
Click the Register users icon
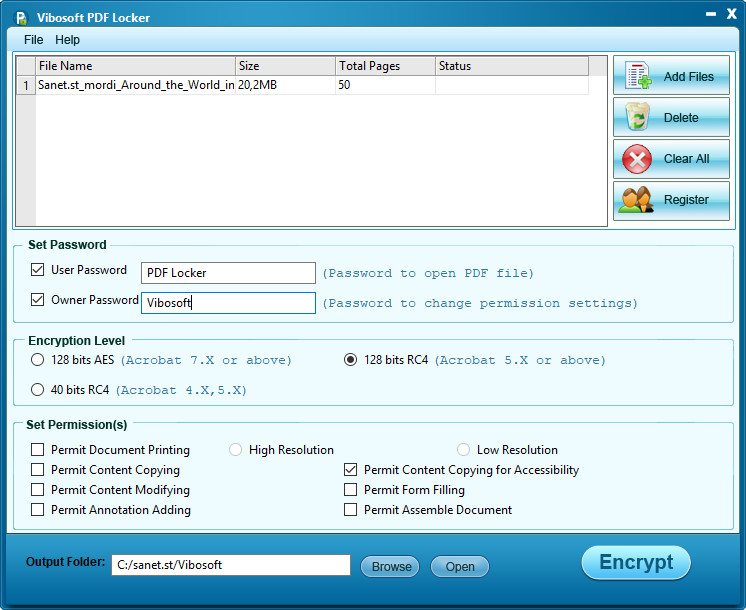[x=637, y=199]
